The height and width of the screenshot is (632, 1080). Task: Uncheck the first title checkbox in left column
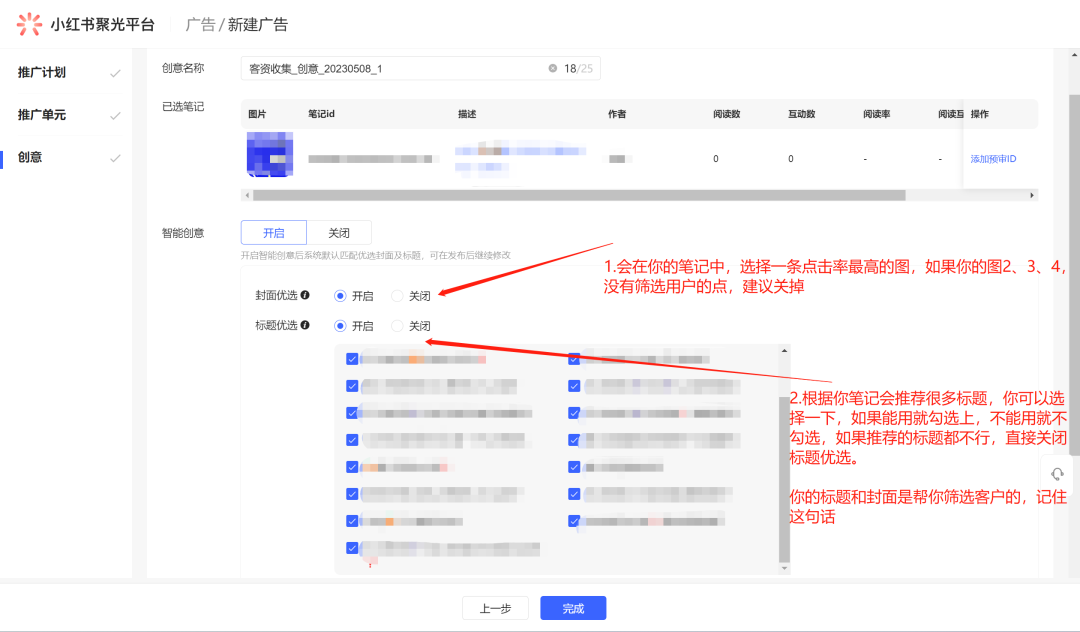pyautogui.click(x=352, y=359)
